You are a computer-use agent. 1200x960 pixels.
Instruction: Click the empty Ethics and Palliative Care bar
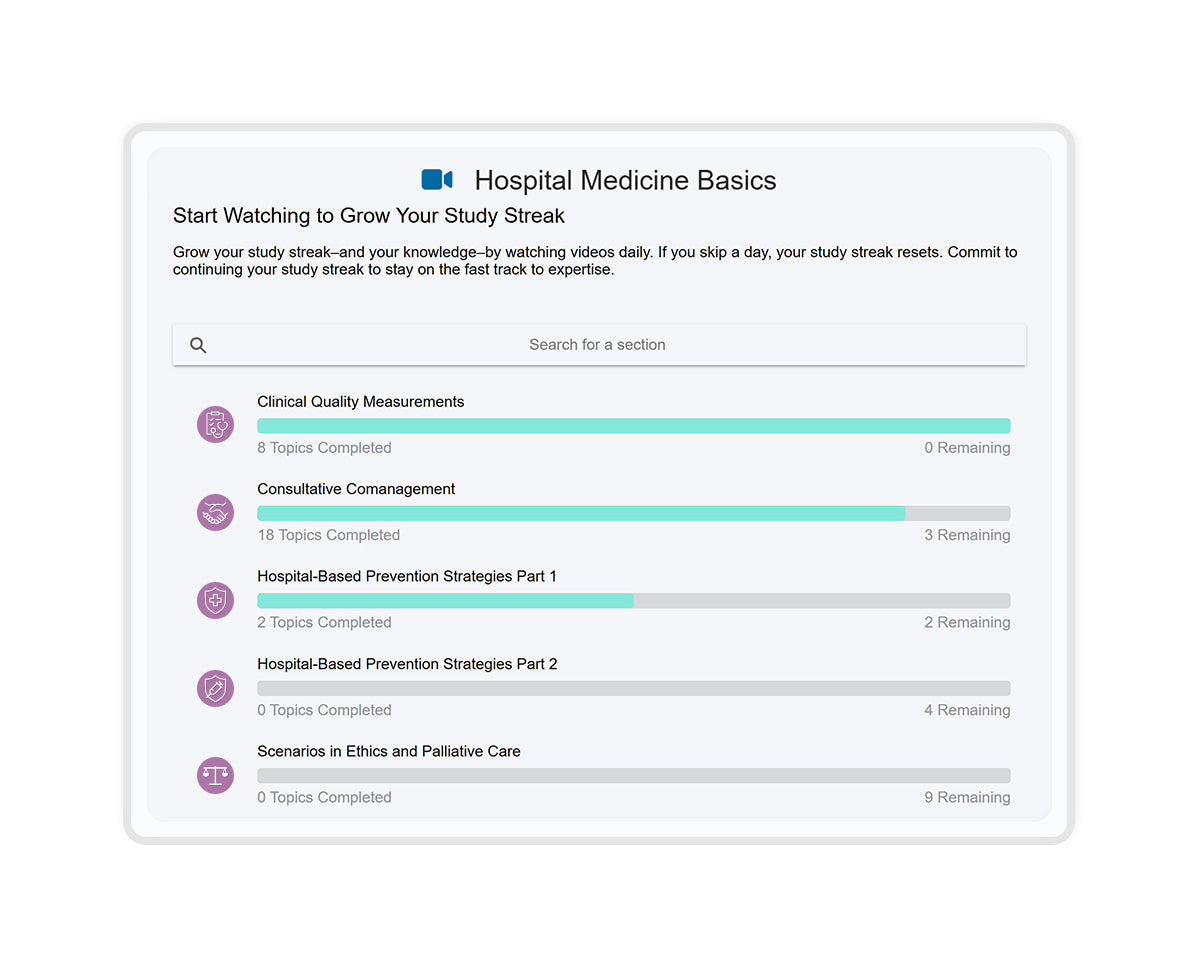pyautogui.click(x=634, y=776)
